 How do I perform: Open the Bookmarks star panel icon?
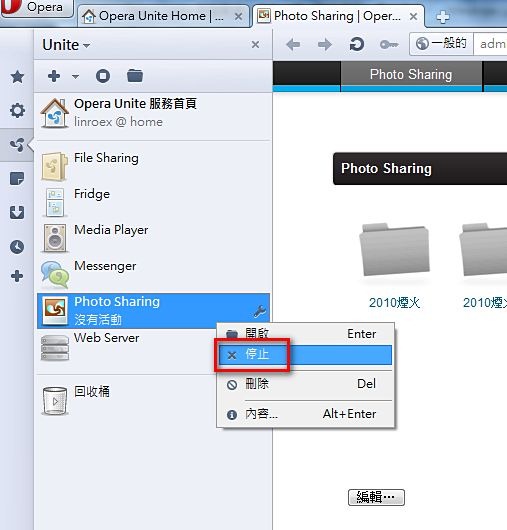pos(17,77)
